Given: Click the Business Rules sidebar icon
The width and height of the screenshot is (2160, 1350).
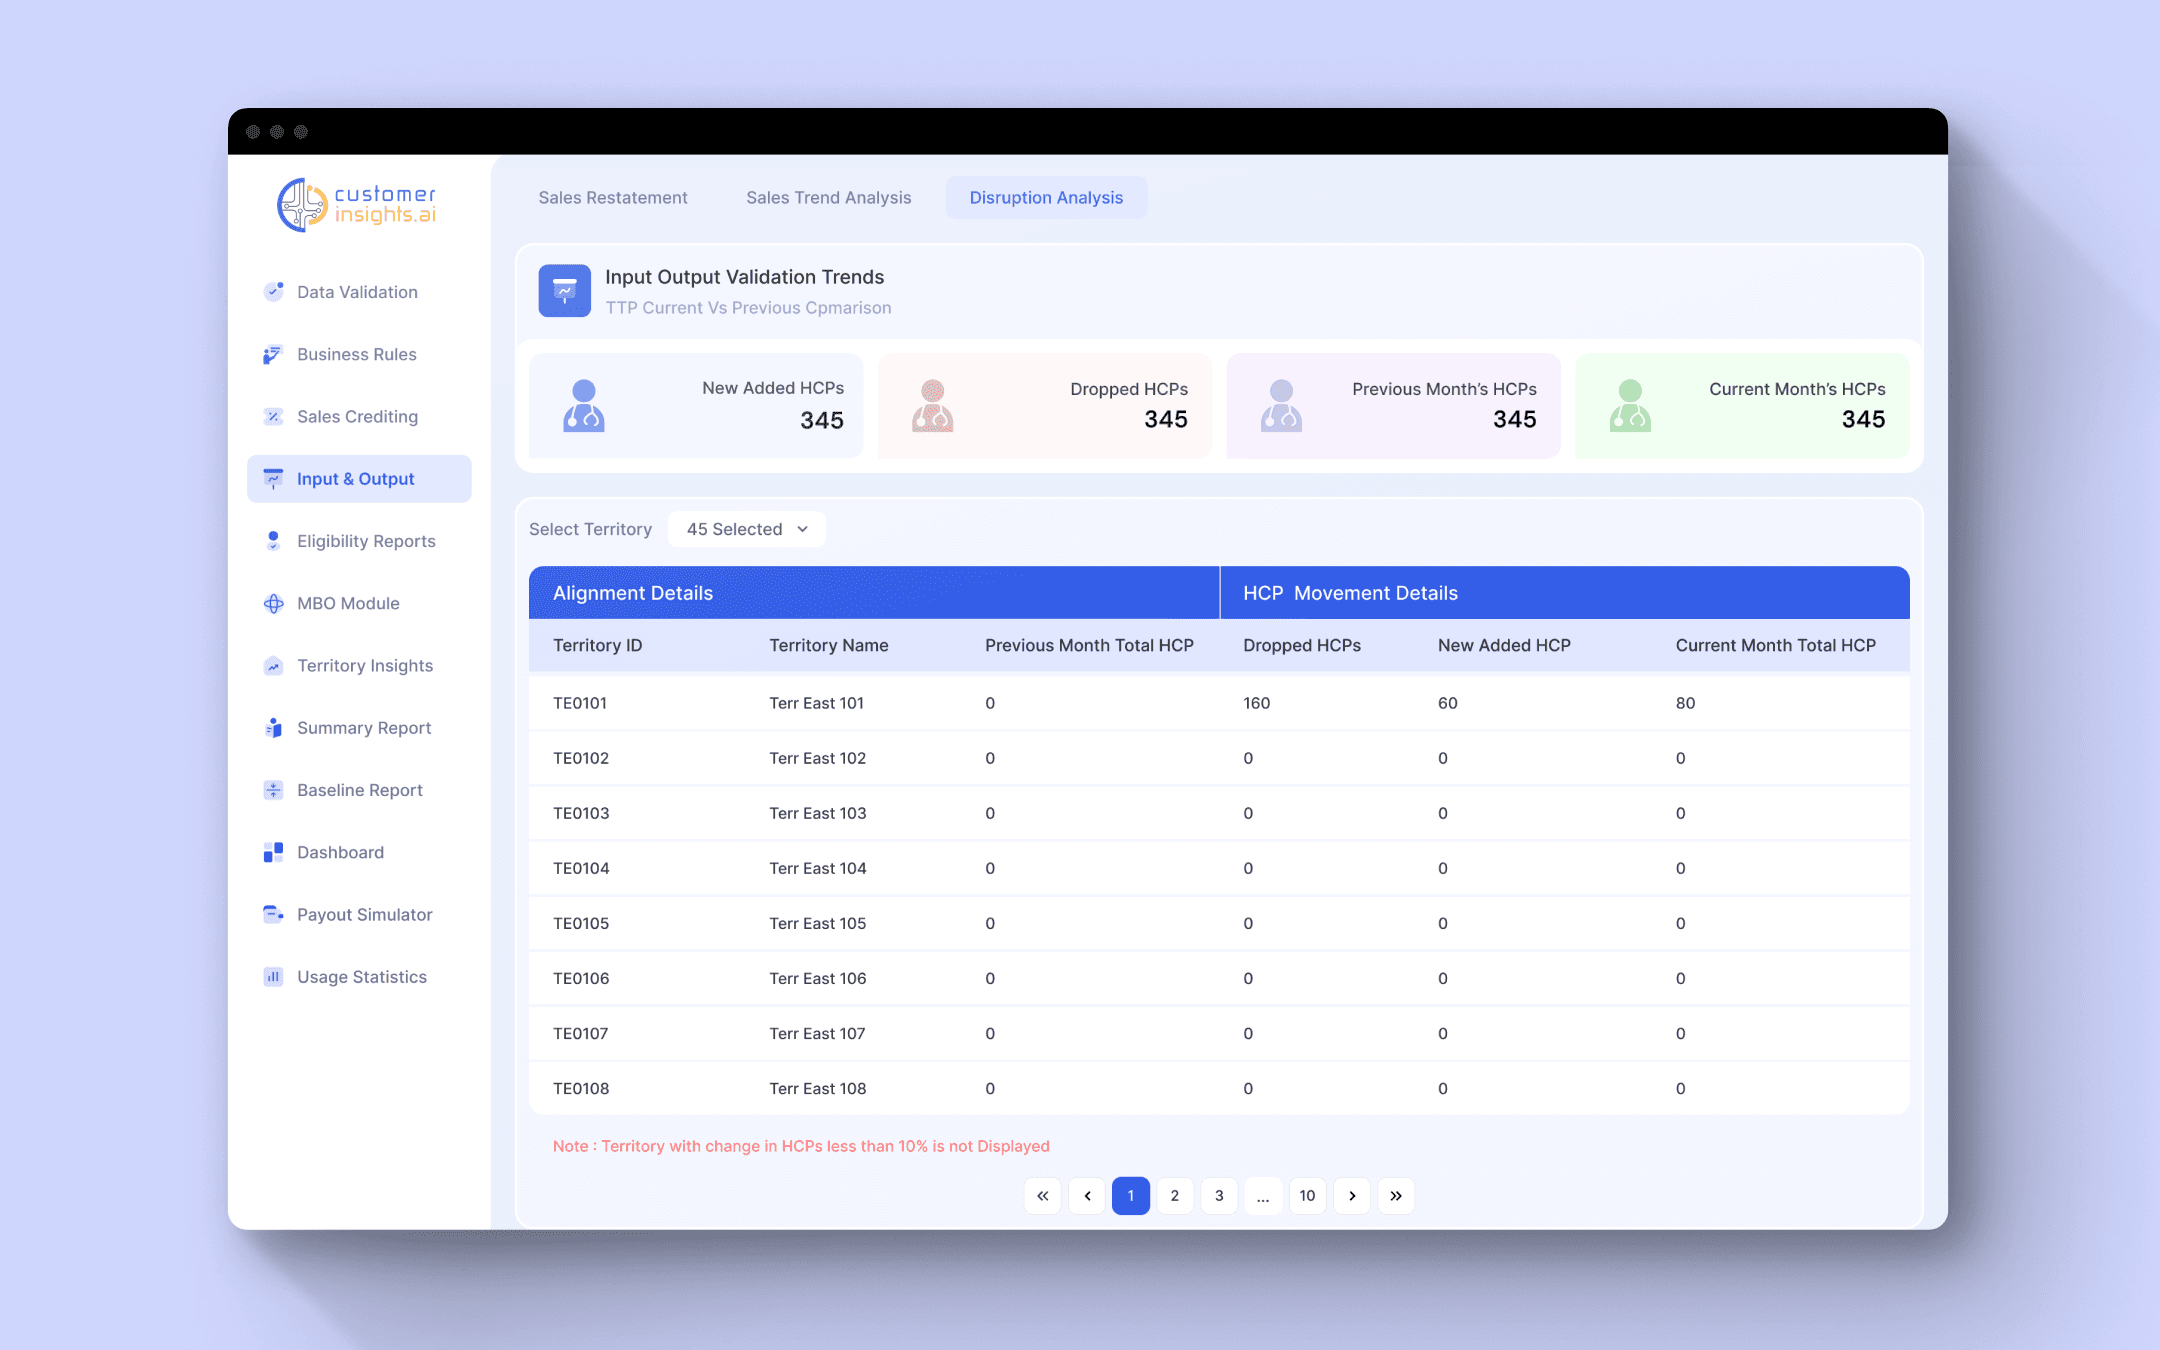Looking at the screenshot, I should click(273, 355).
